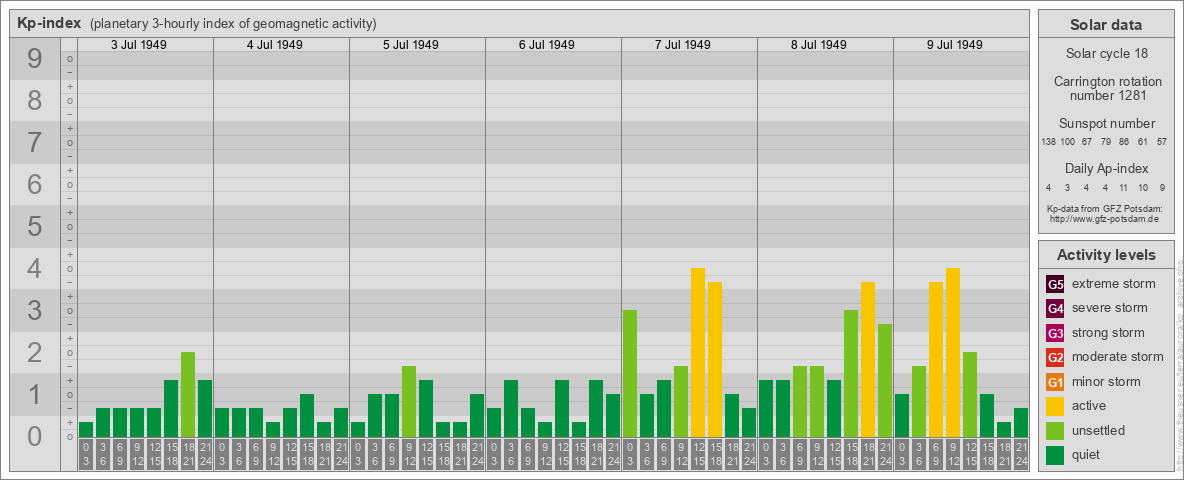Click the daily Ap-index value 11

pyautogui.click(x=1124, y=187)
